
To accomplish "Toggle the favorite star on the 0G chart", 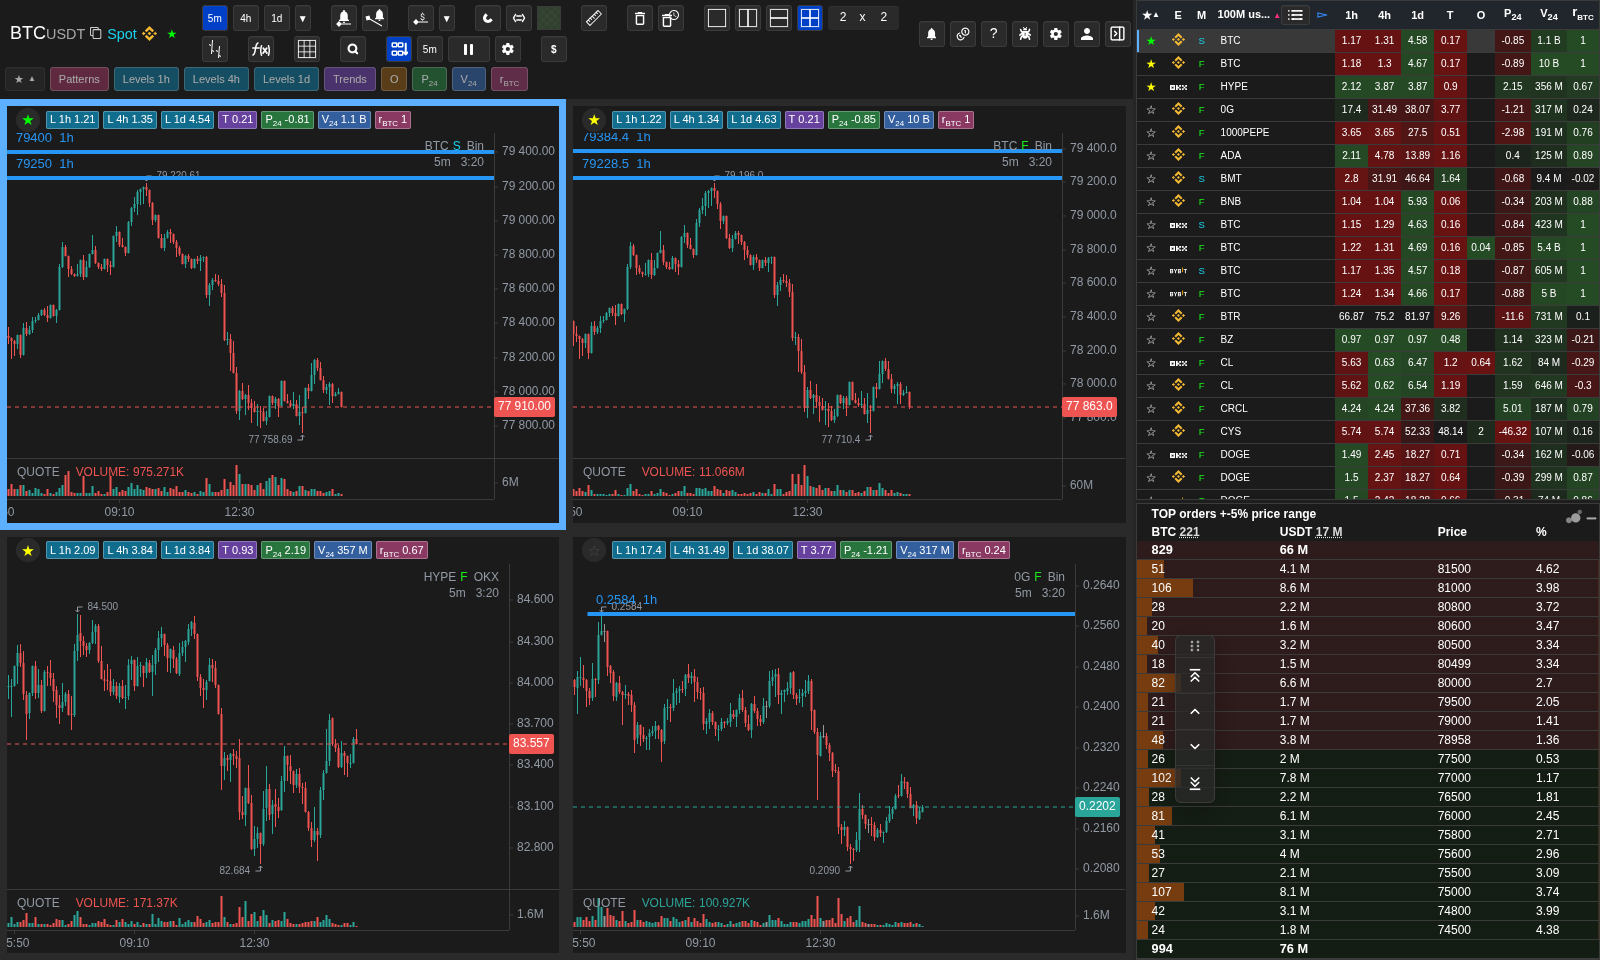I will pos(594,550).
